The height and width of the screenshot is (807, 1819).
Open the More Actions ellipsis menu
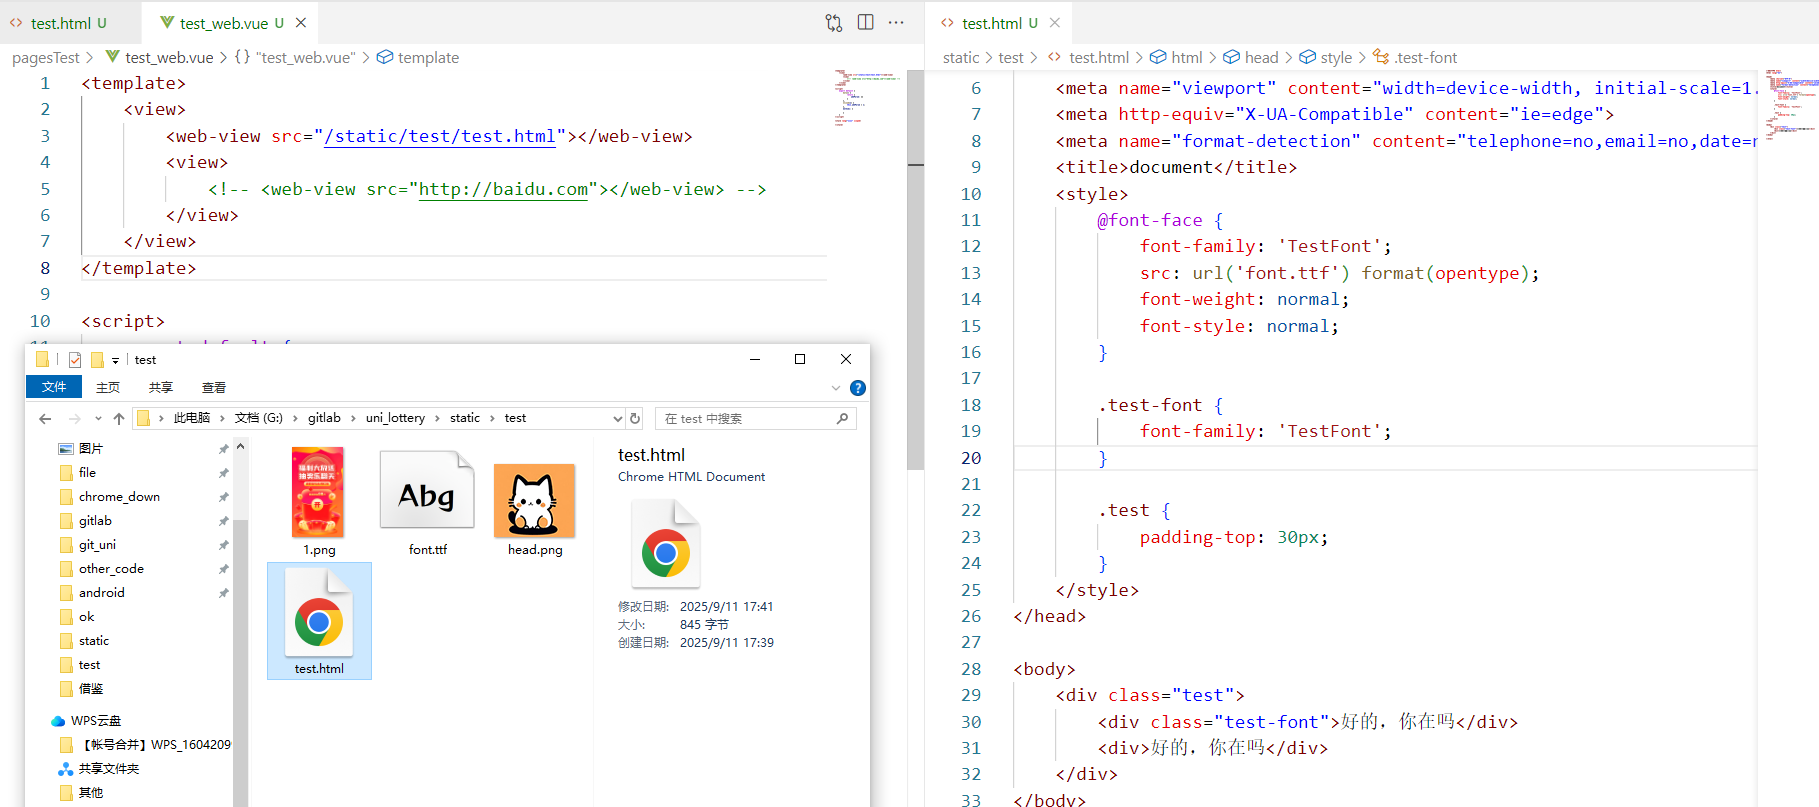896,23
